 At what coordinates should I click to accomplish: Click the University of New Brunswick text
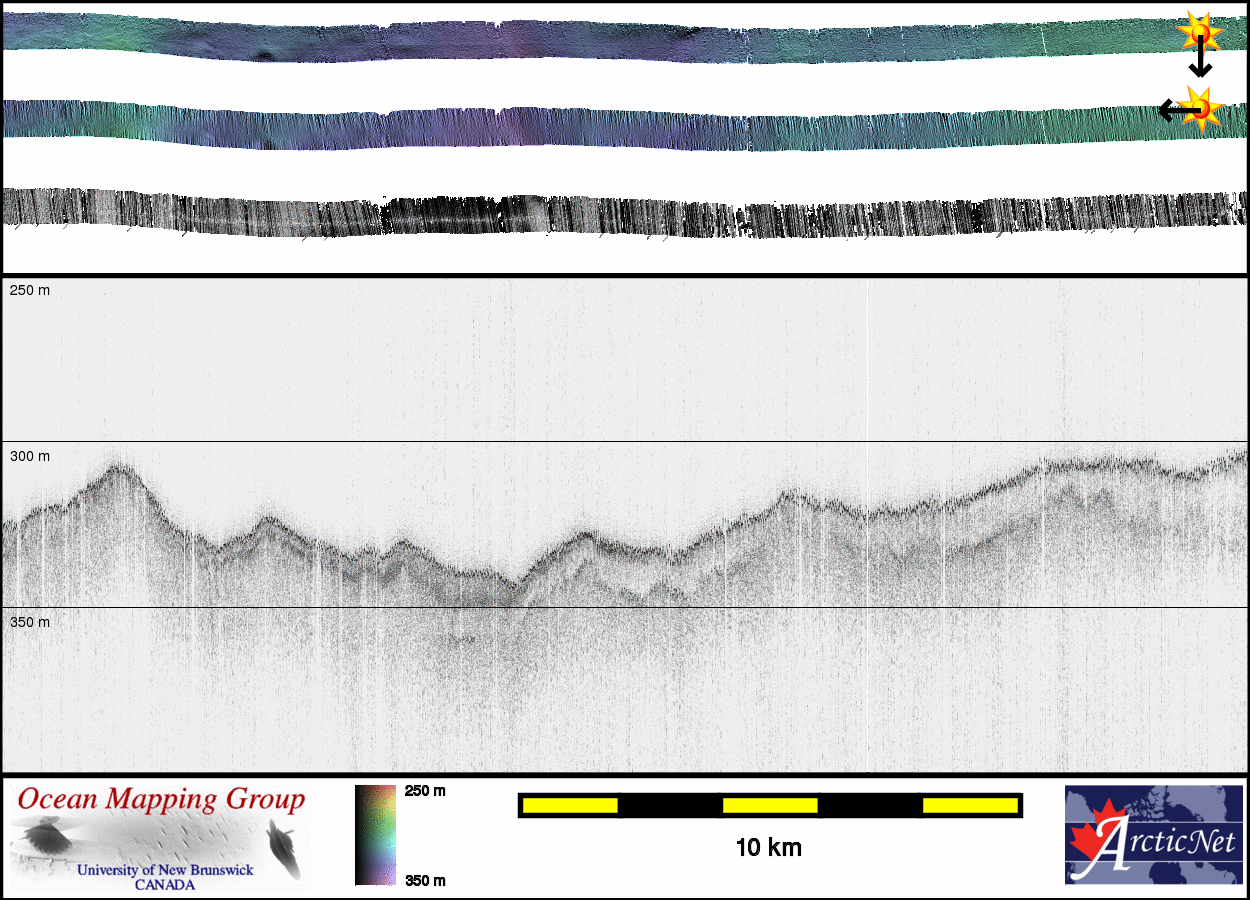click(x=165, y=870)
